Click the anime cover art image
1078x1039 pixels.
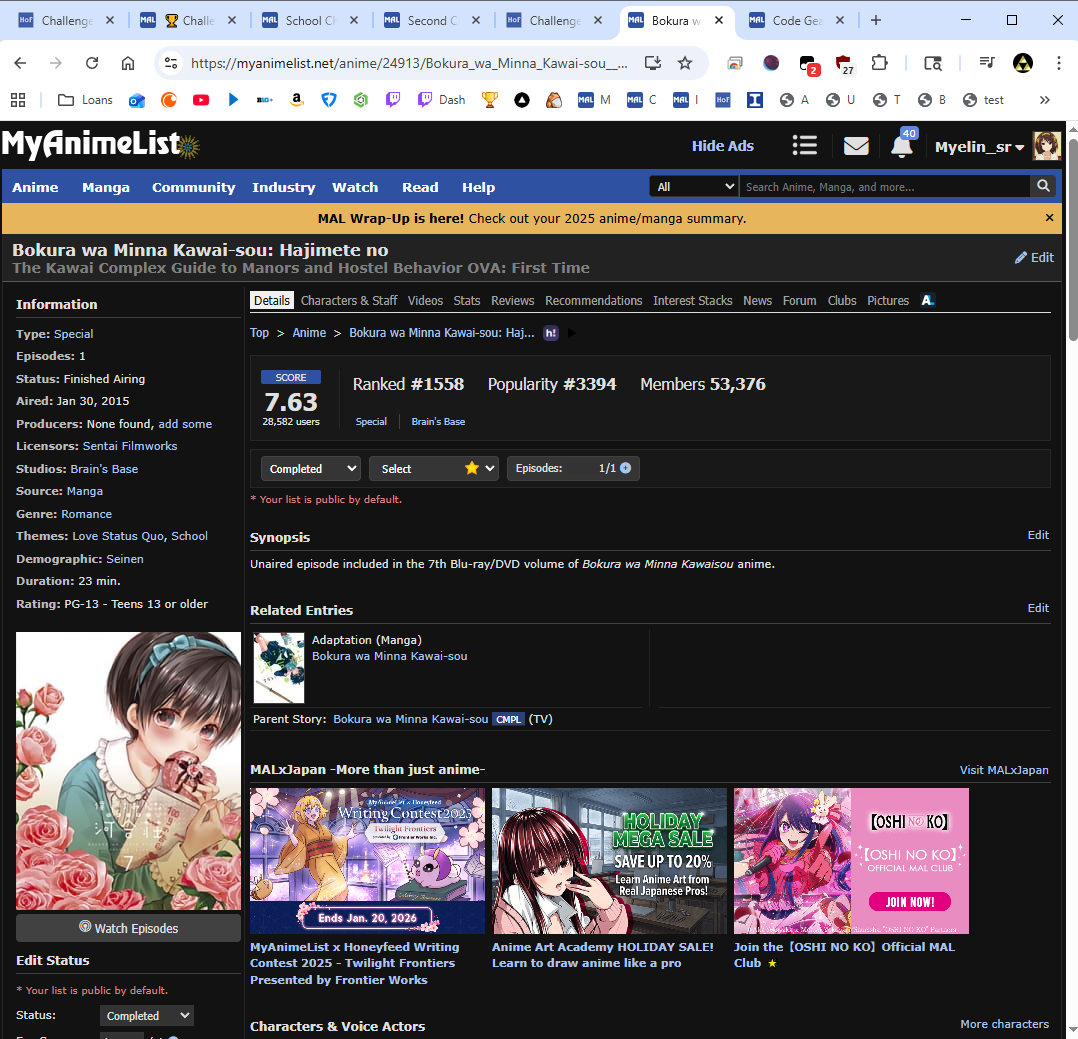pos(129,771)
